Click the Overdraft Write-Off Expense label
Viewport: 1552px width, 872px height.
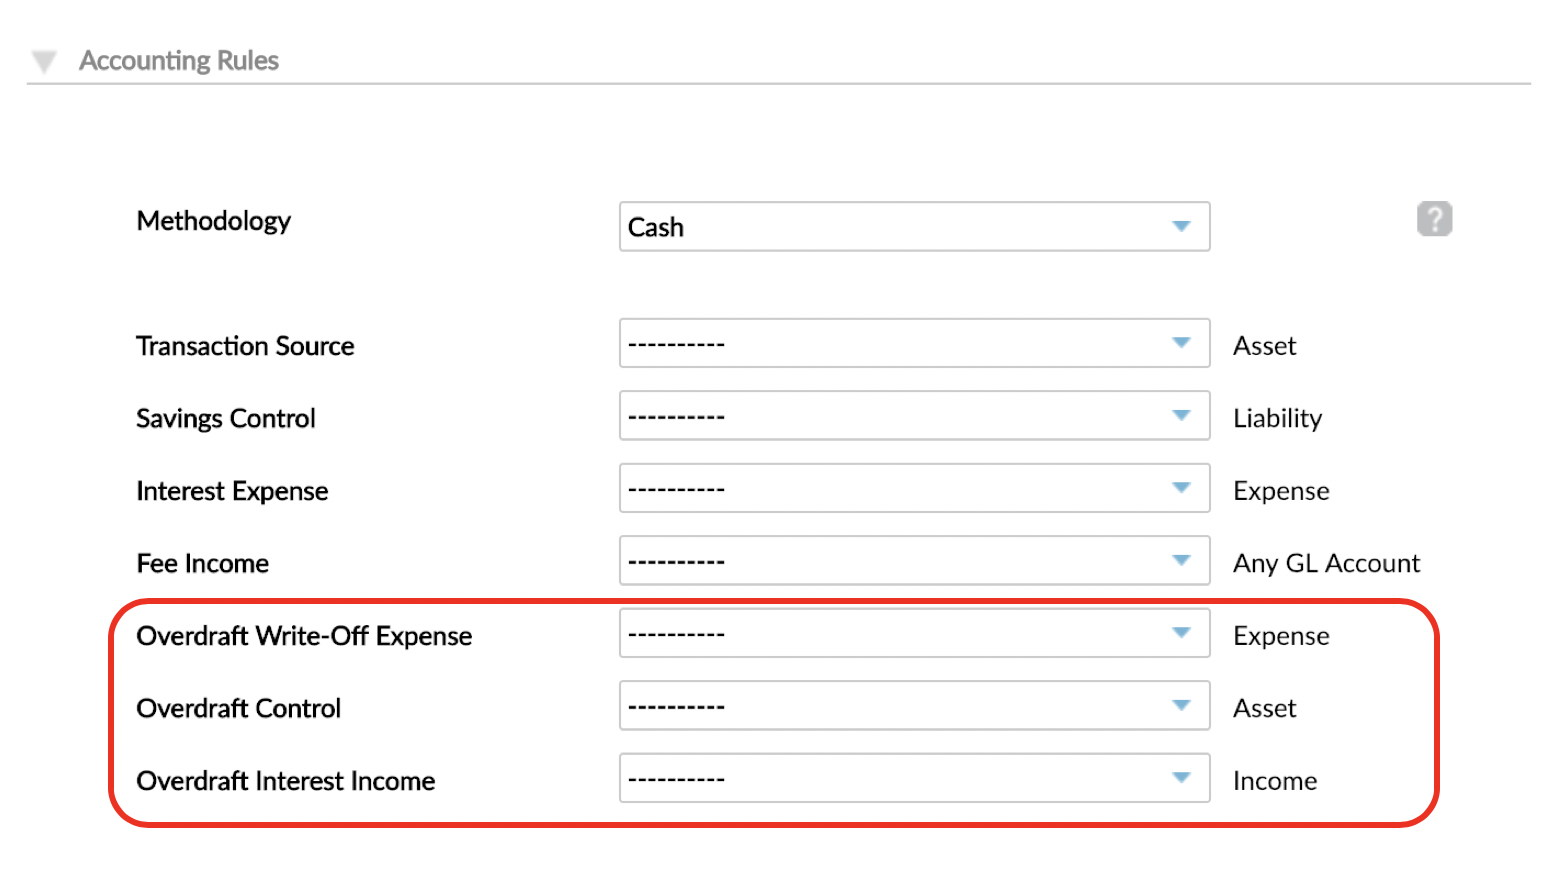pyautogui.click(x=304, y=636)
